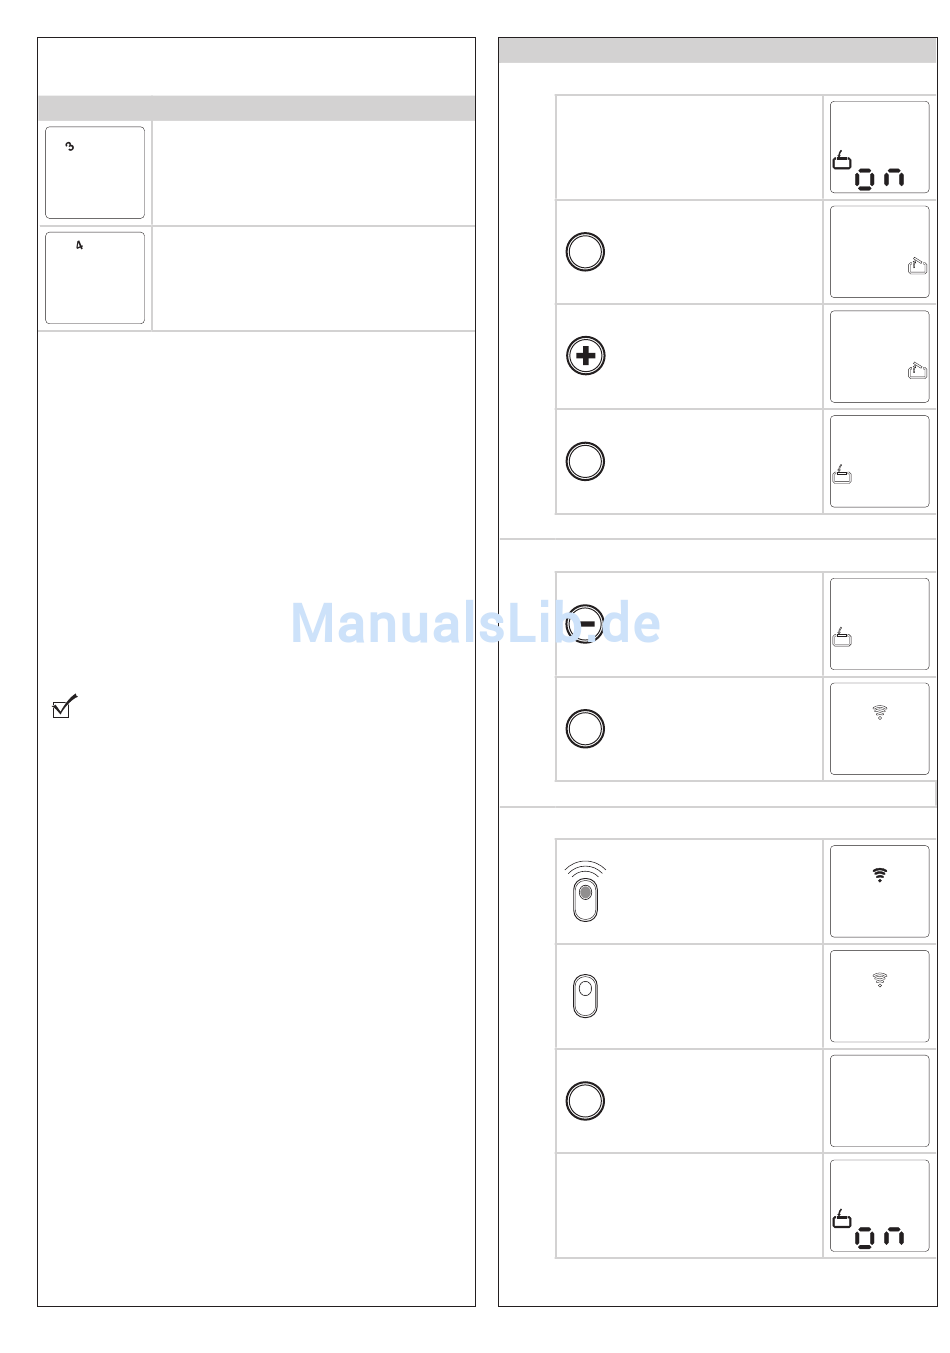Click the blank round button below the plus button

click(x=586, y=462)
